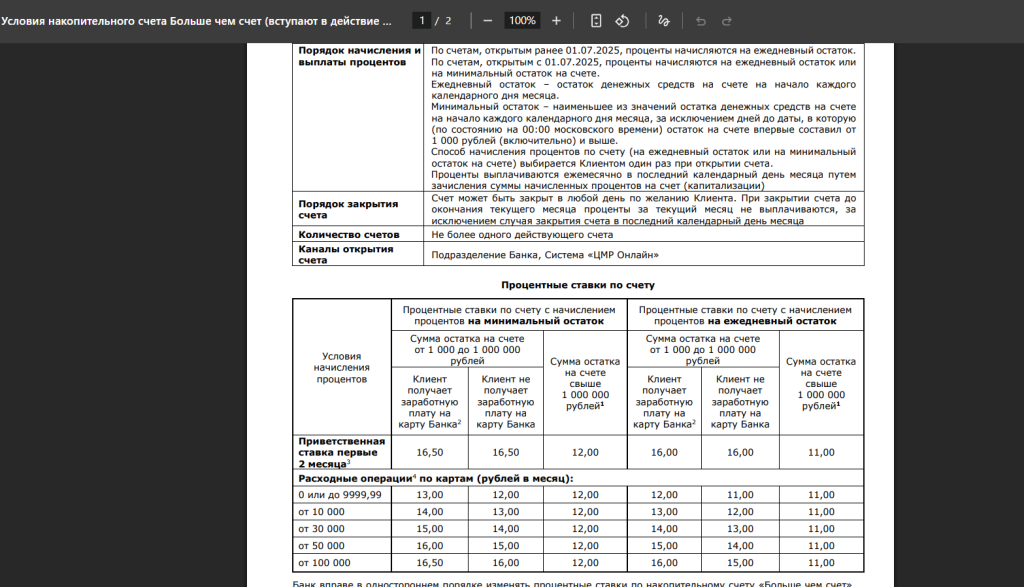Click the "от 10 000" row label

(x=321, y=512)
